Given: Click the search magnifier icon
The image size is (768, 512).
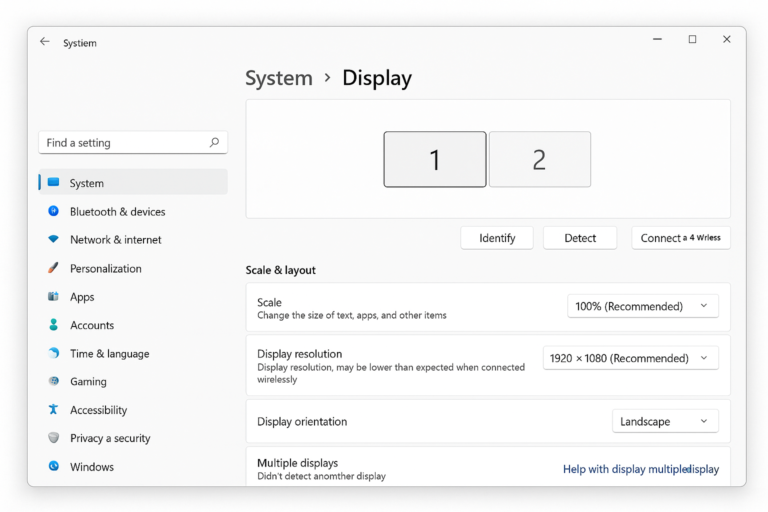Looking at the screenshot, I should (214, 143).
